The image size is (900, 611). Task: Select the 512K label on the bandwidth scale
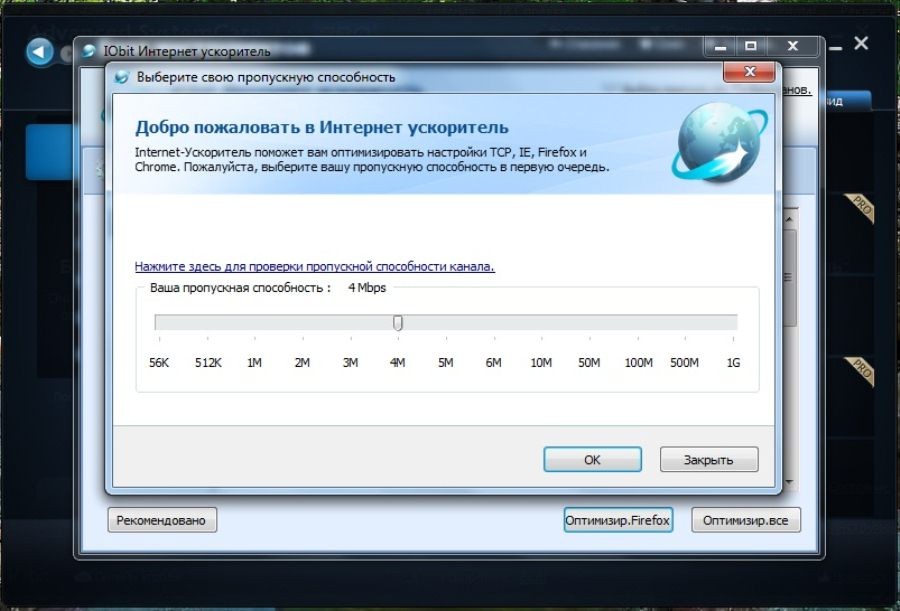pyautogui.click(x=208, y=363)
